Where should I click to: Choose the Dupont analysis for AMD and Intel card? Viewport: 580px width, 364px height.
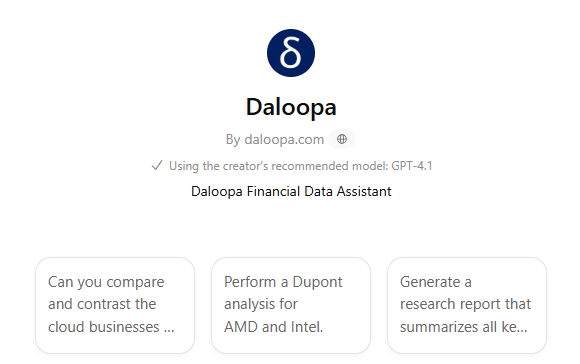click(291, 305)
